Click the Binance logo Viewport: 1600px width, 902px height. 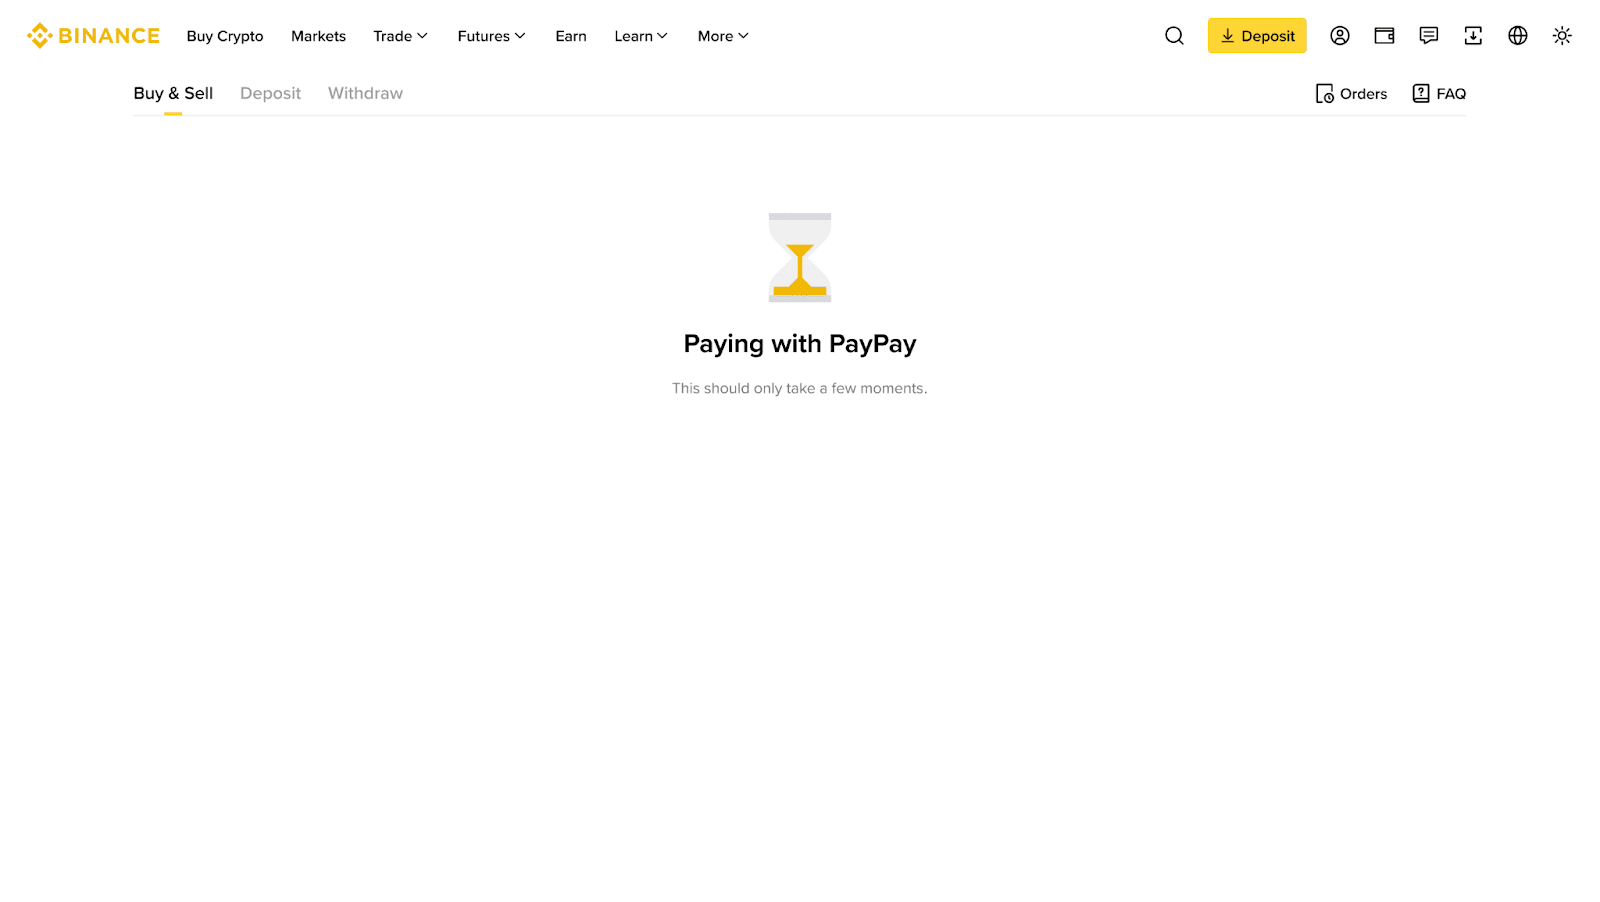coord(93,36)
